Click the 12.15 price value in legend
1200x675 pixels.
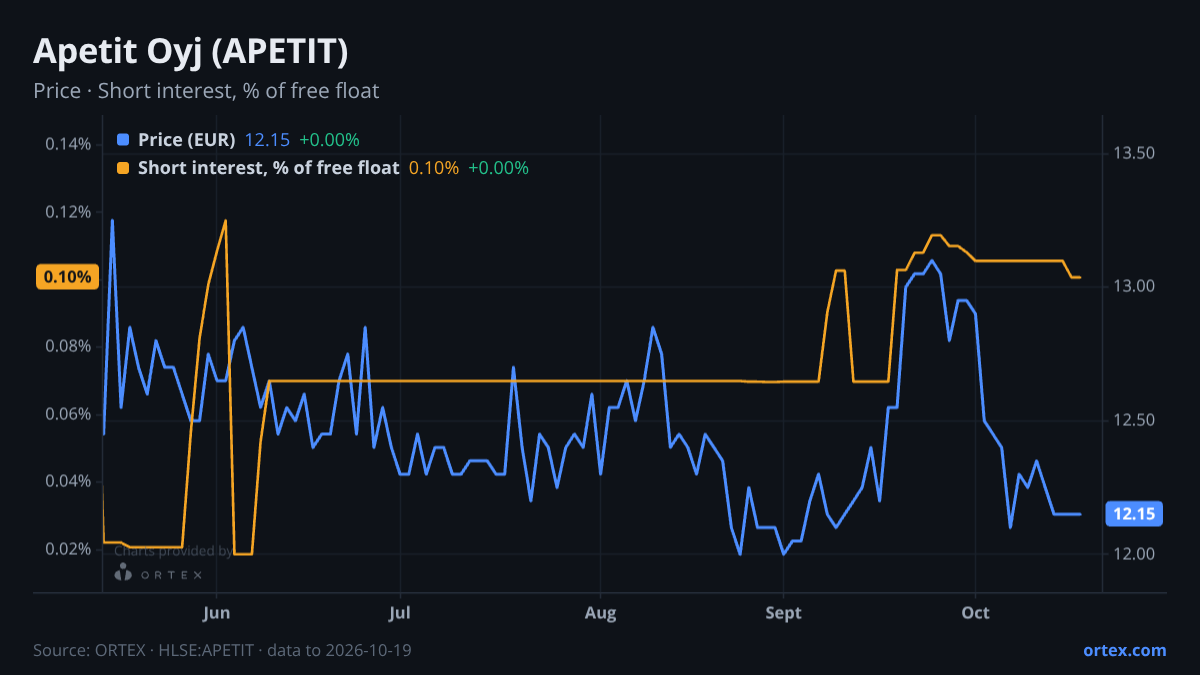coord(267,140)
